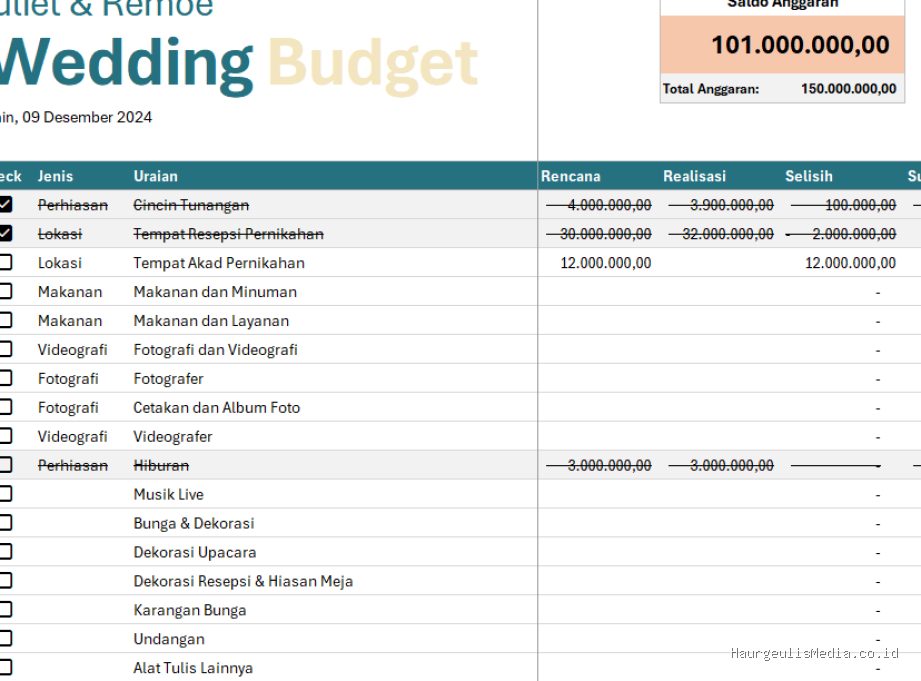This screenshot has height=681, width=921.
Task: Select the Realisasi column header
Action: (694, 176)
